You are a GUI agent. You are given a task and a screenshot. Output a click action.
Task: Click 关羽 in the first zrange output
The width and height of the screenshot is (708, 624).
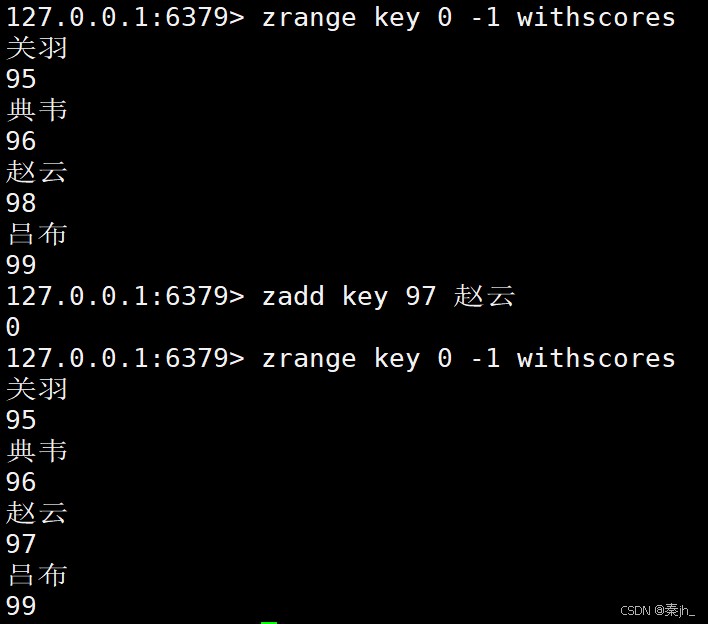pyautogui.click(x=37, y=48)
